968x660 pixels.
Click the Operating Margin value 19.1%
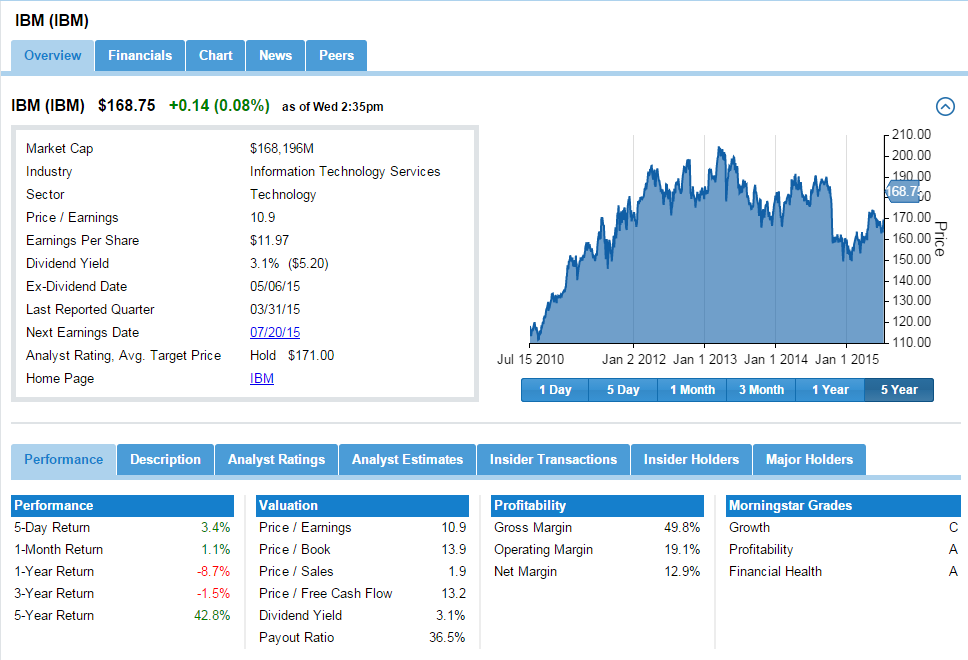coord(682,549)
